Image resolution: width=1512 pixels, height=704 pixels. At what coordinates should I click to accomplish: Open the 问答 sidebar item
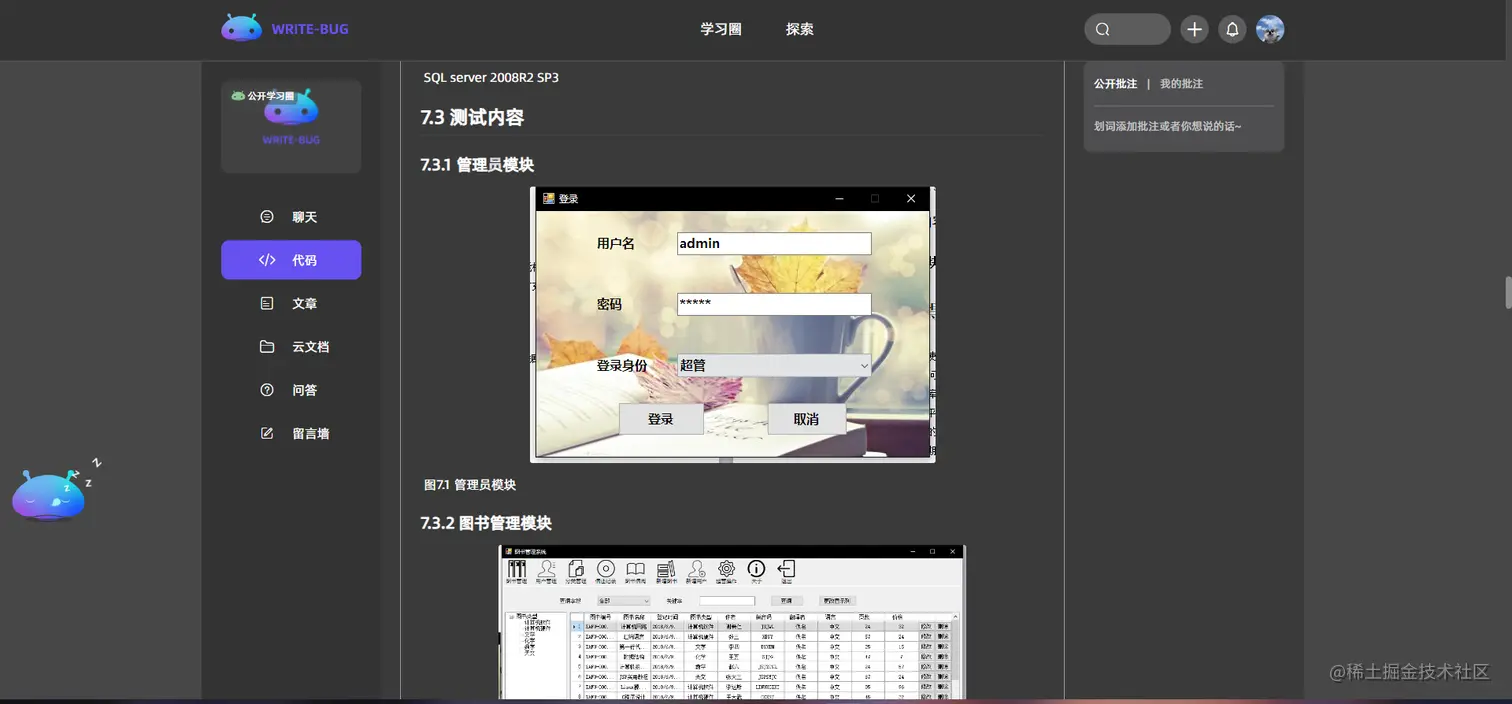pyautogui.click(x=291, y=390)
